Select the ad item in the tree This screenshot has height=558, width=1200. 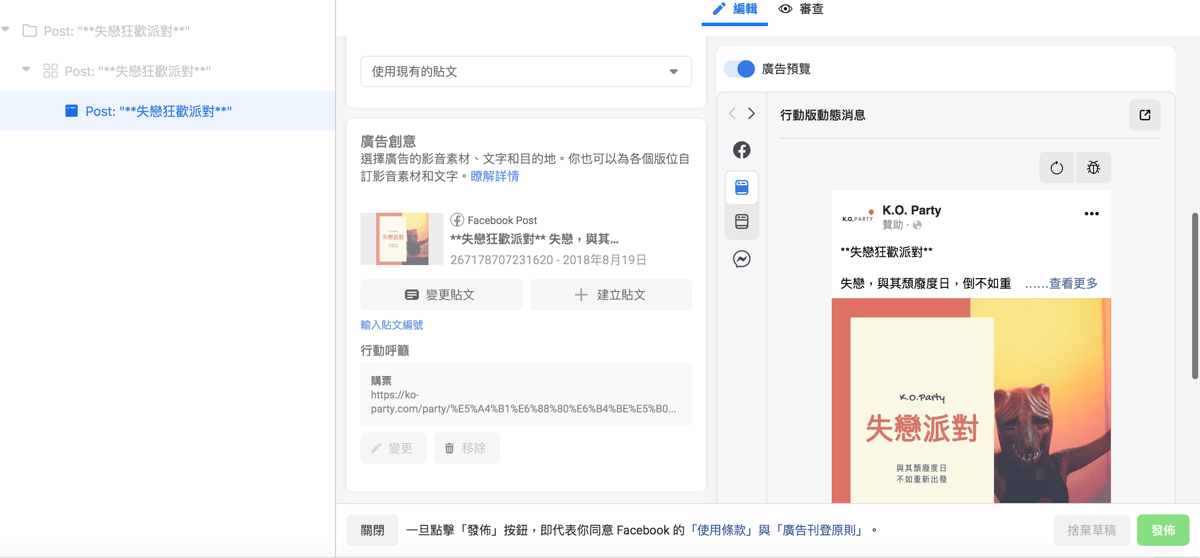(158, 111)
